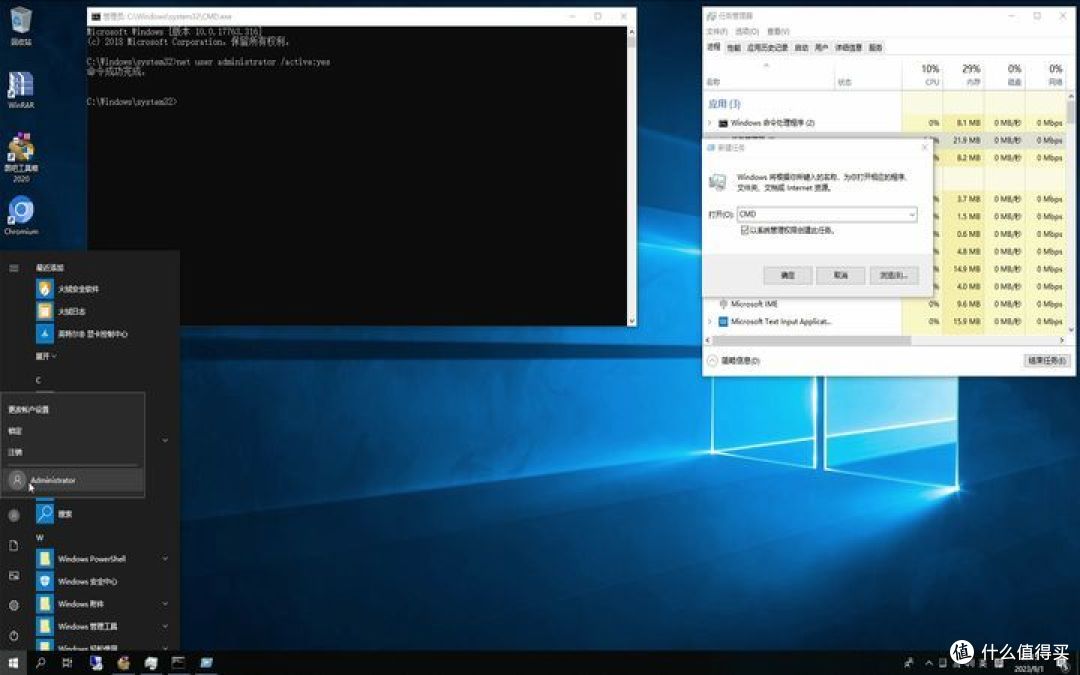Close the 新建任务 dialog with its X

tap(924, 147)
